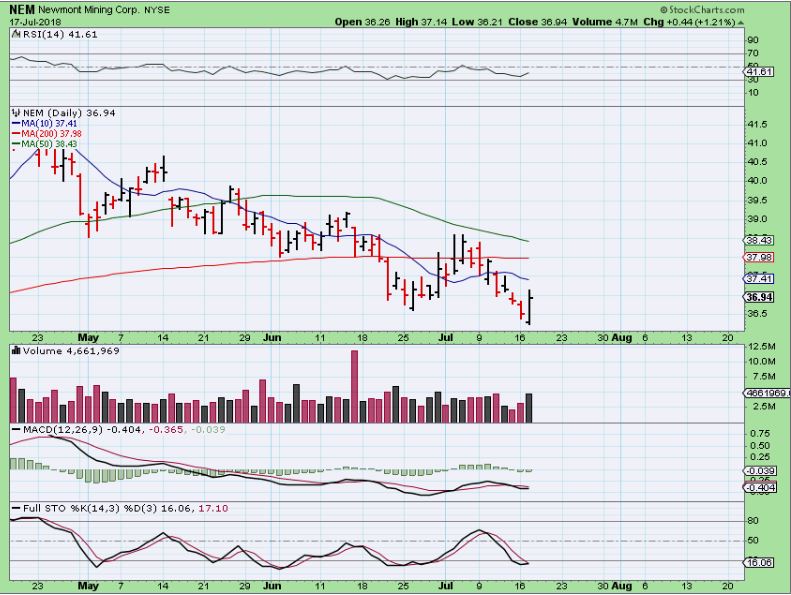Click the 17-Jul-2018 date label
The width and height of the screenshot is (791, 595).
(x=35, y=22)
